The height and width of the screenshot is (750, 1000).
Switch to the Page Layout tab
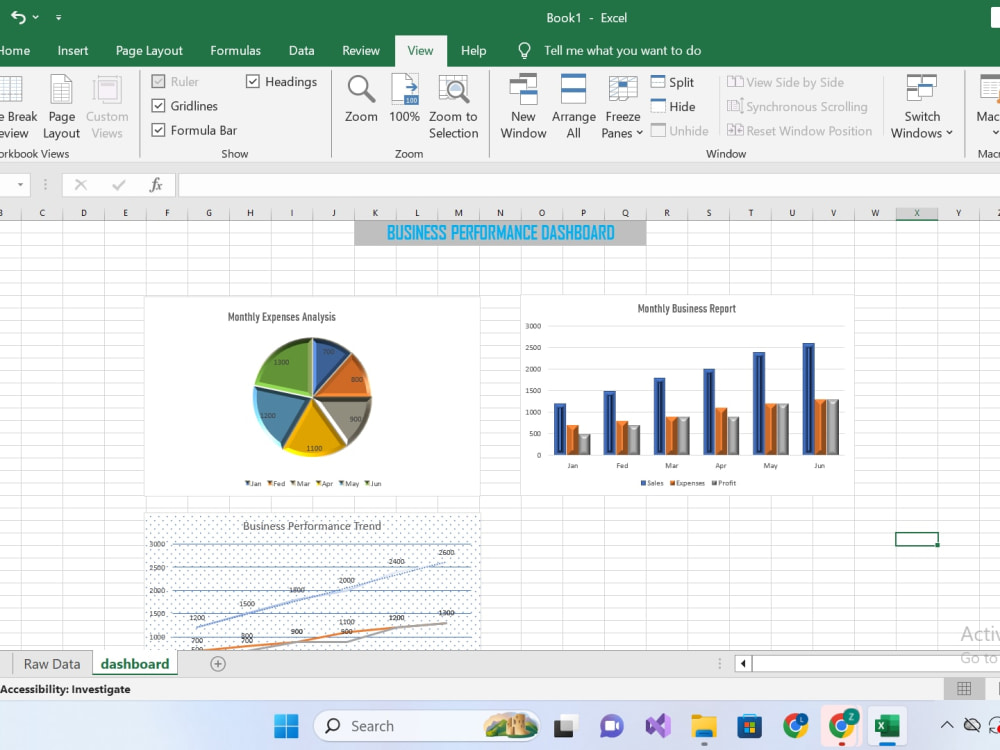coord(149,50)
